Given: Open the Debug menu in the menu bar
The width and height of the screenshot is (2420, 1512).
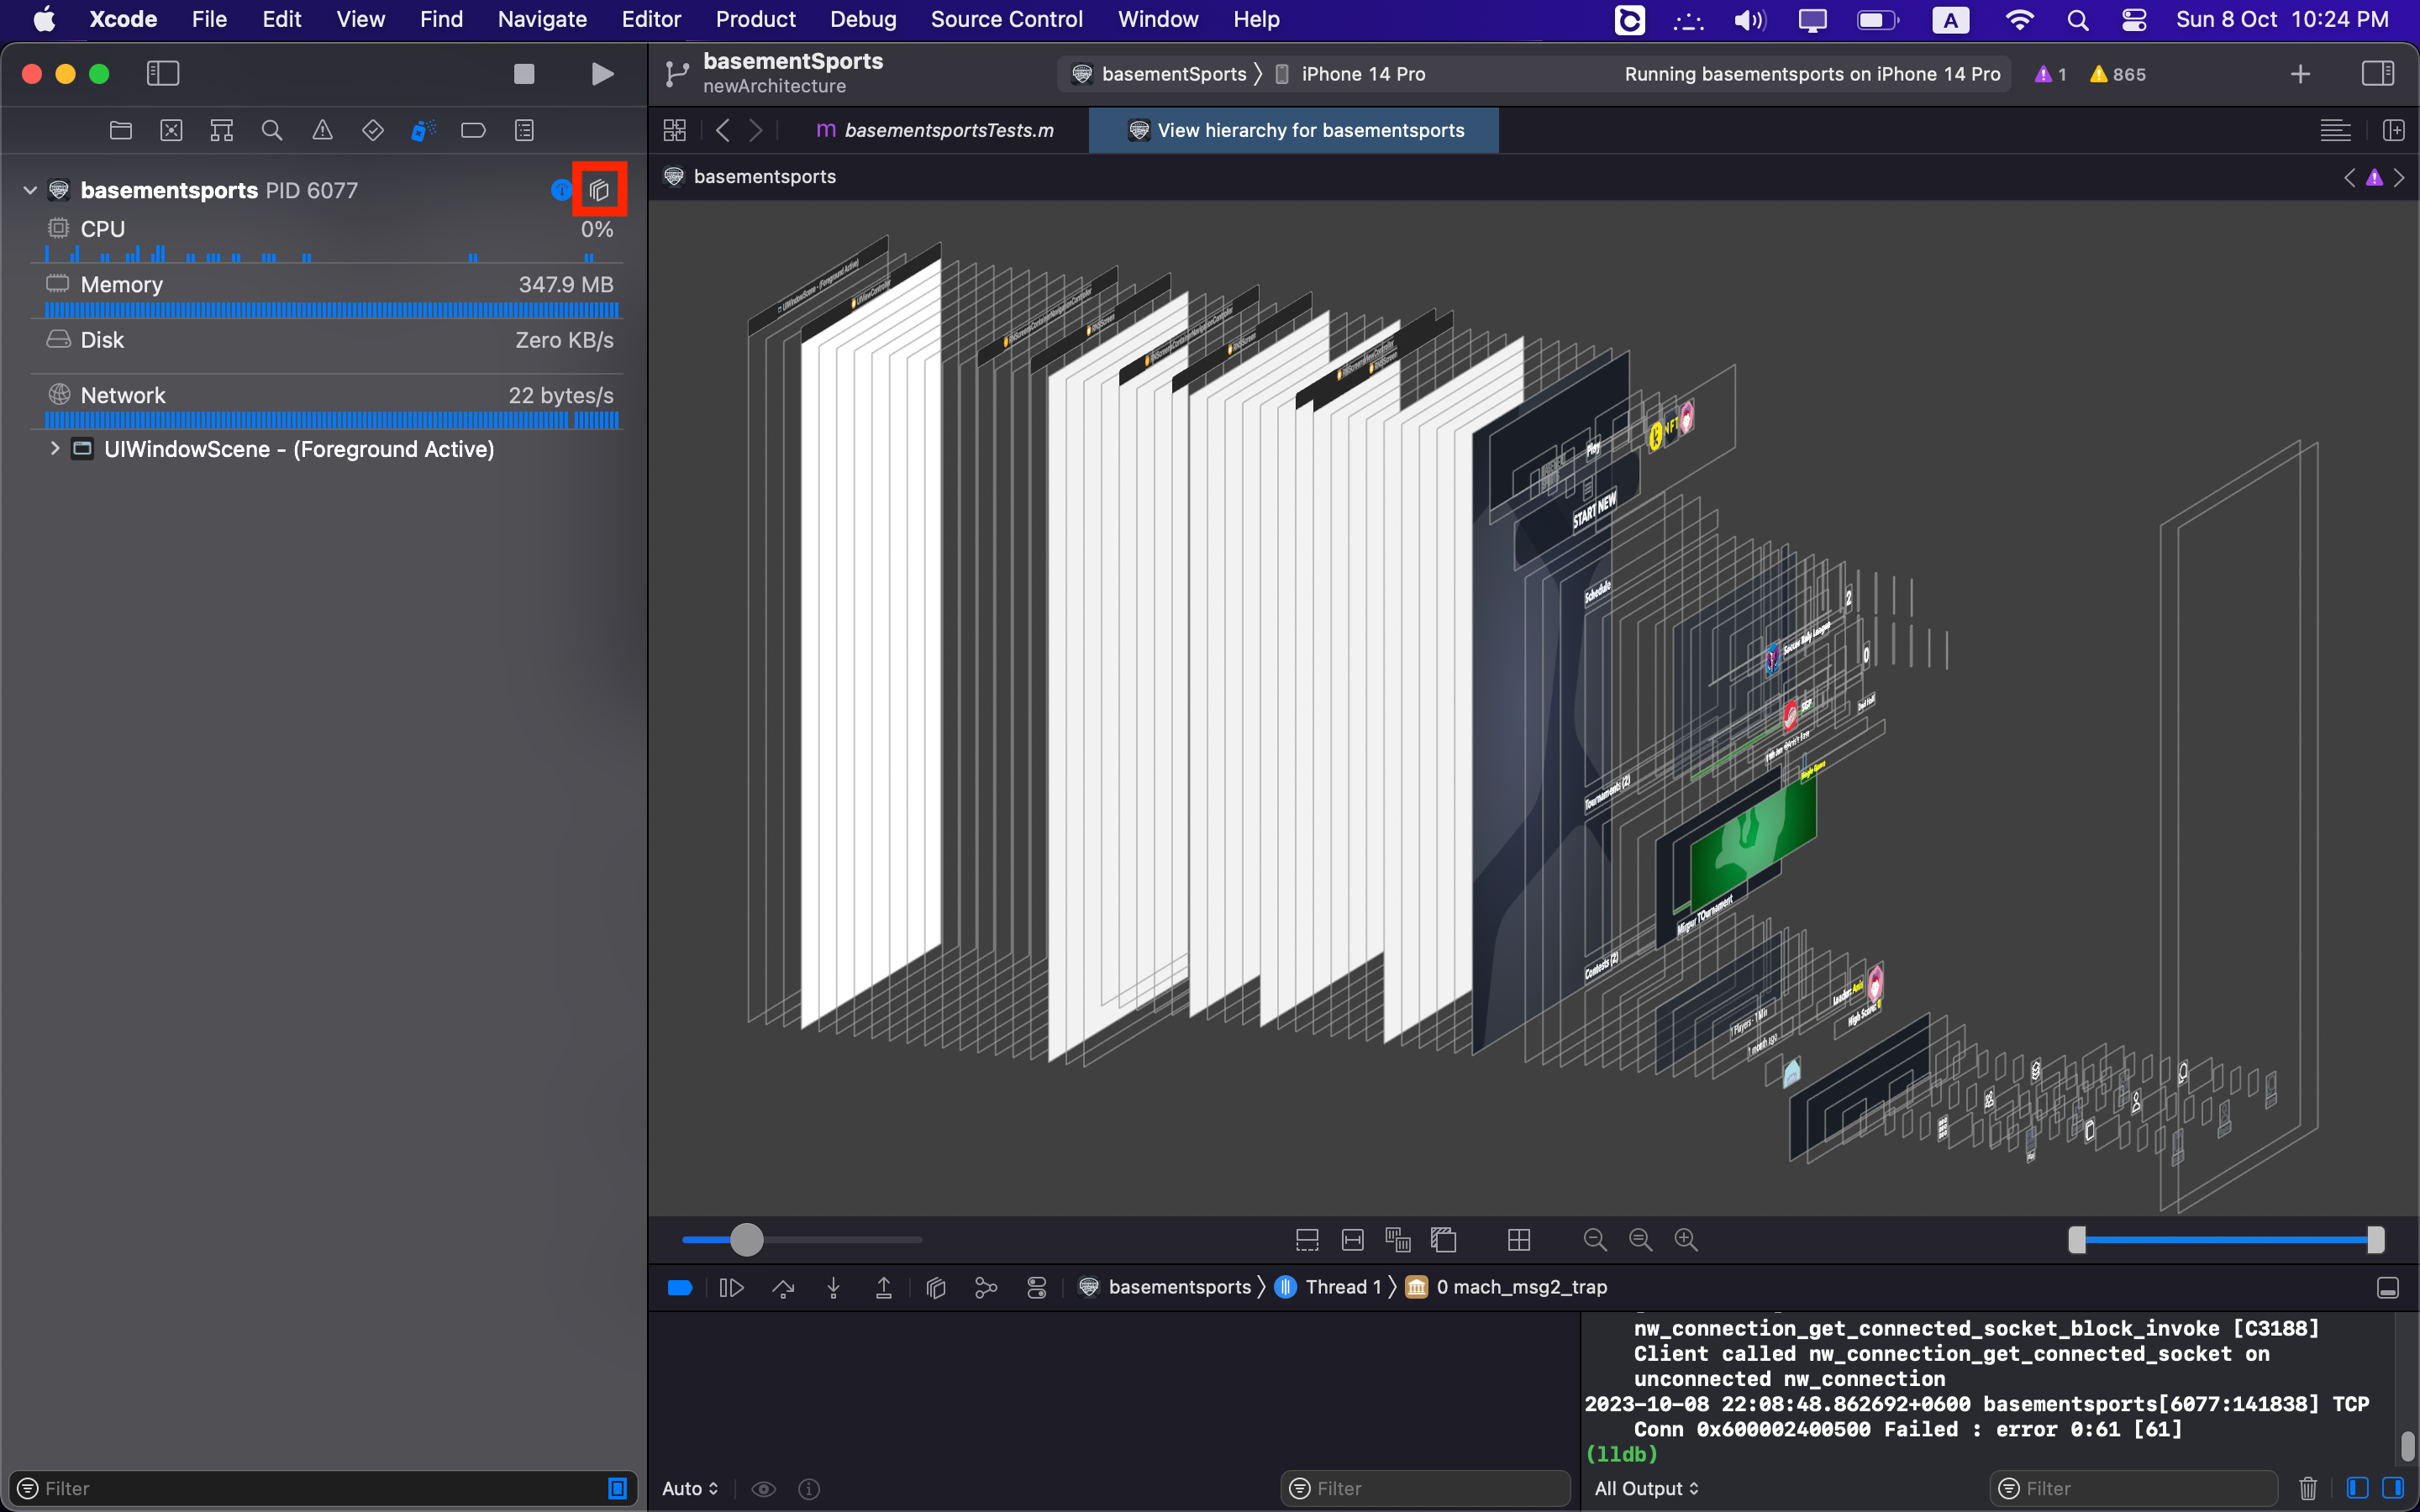Looking at the screenshot, I should [x=862, y=19].
